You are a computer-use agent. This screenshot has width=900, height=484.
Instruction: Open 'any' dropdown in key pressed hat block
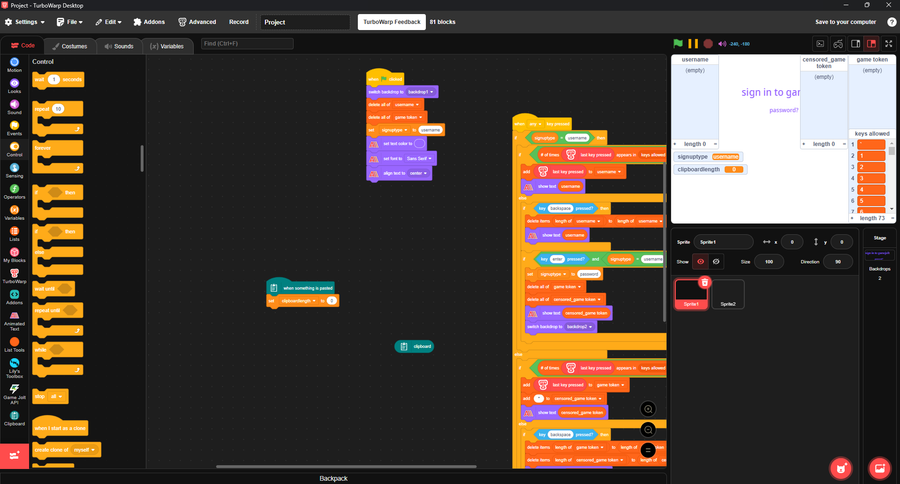coord(535,123)
